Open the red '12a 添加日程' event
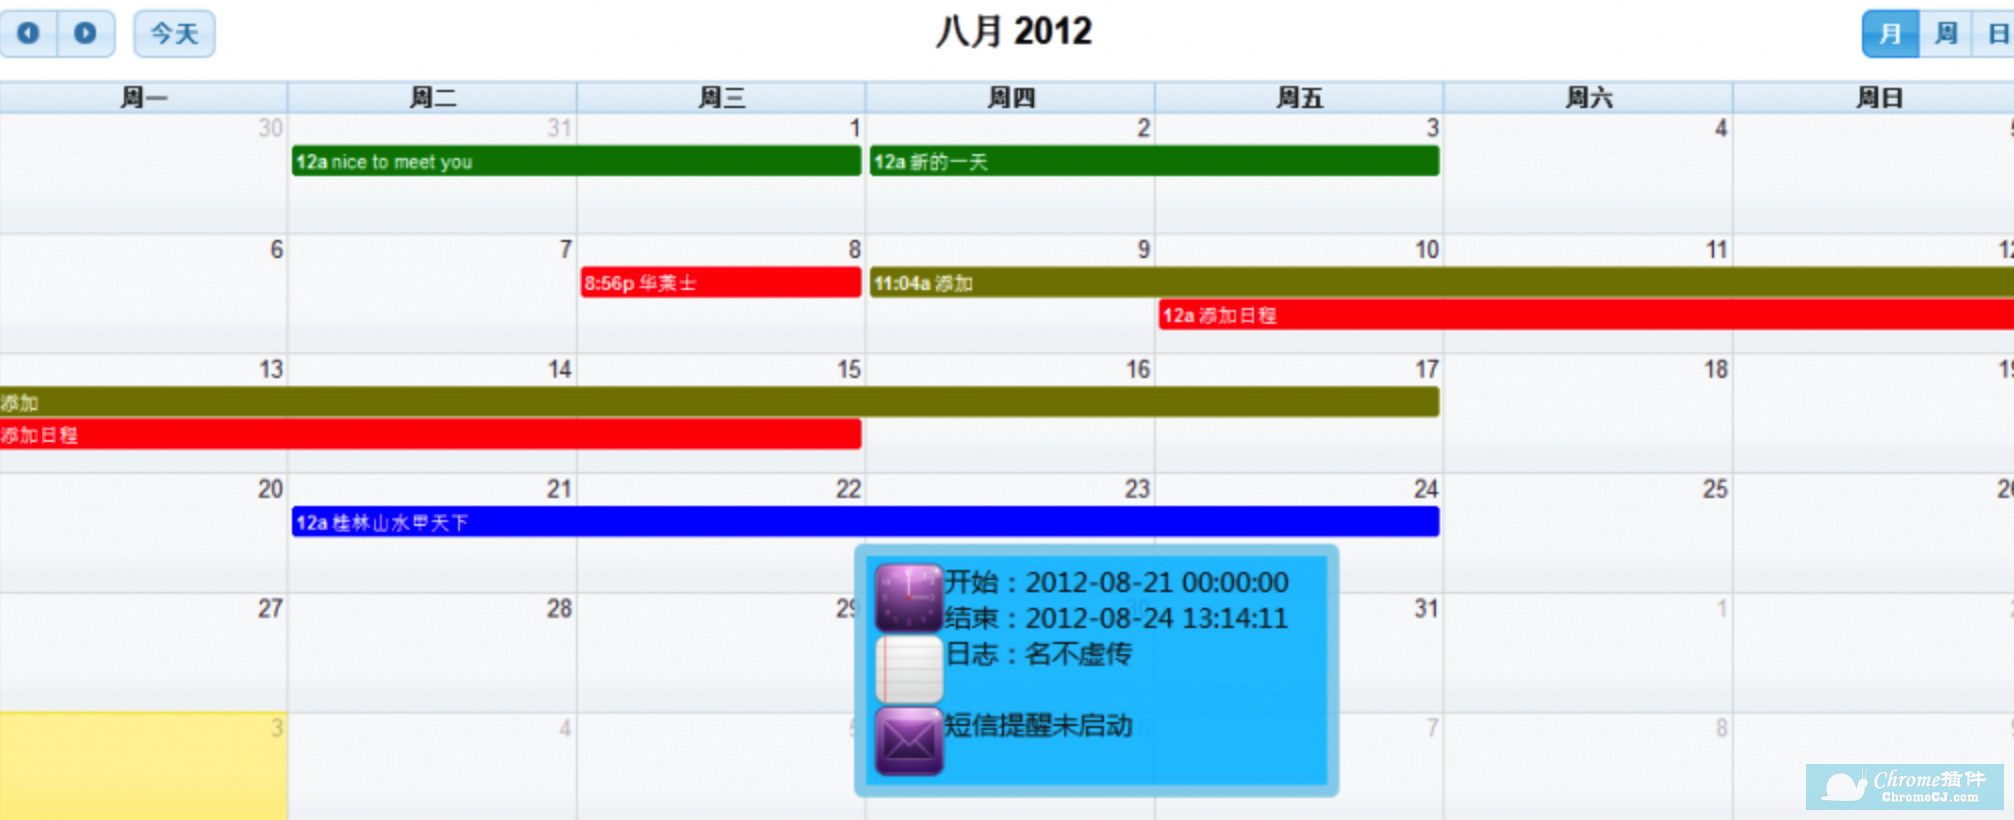 tap(1586, 315)
